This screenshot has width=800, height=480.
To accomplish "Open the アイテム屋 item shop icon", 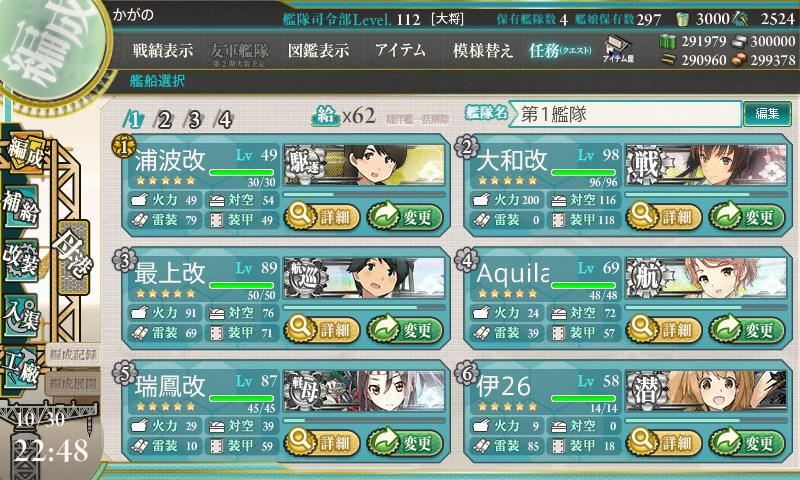I will (x=618, y=49).
